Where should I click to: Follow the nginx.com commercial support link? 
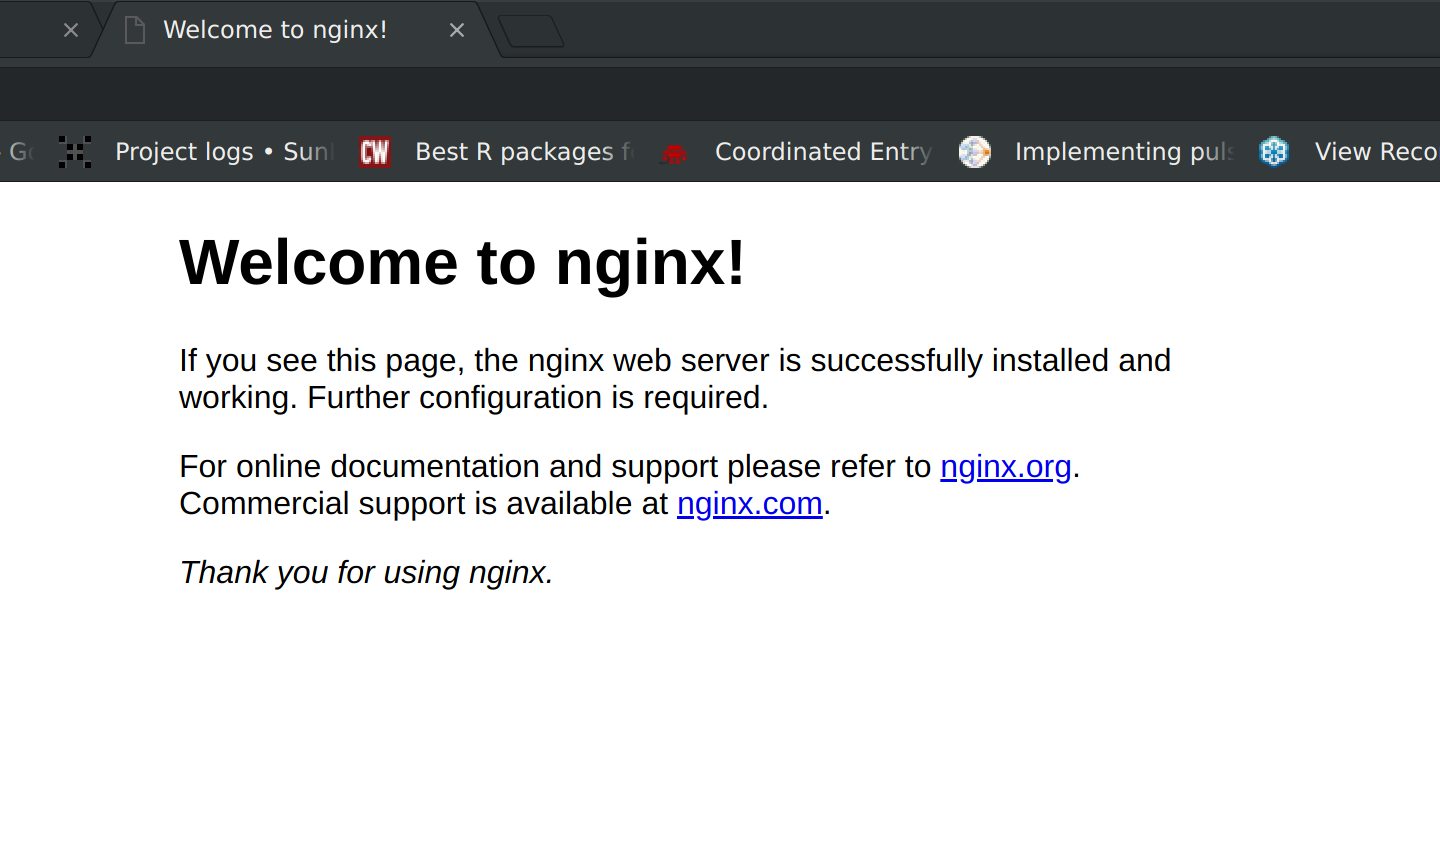pos(749,504)
